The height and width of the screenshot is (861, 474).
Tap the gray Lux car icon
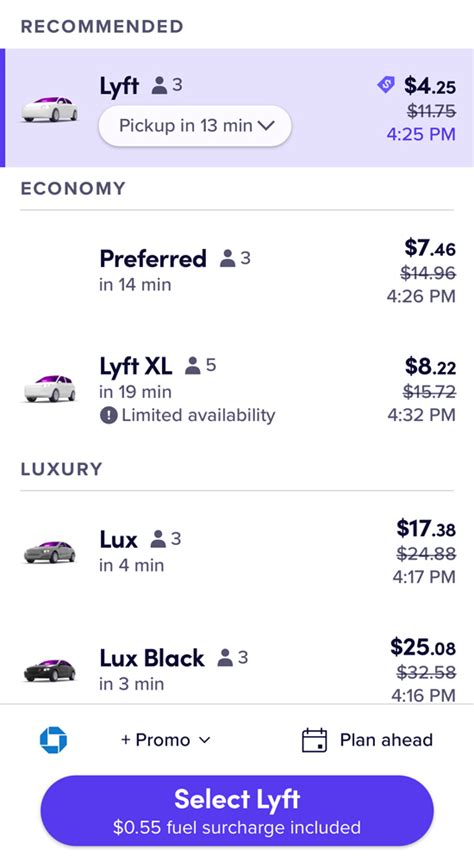click(50, 551)
